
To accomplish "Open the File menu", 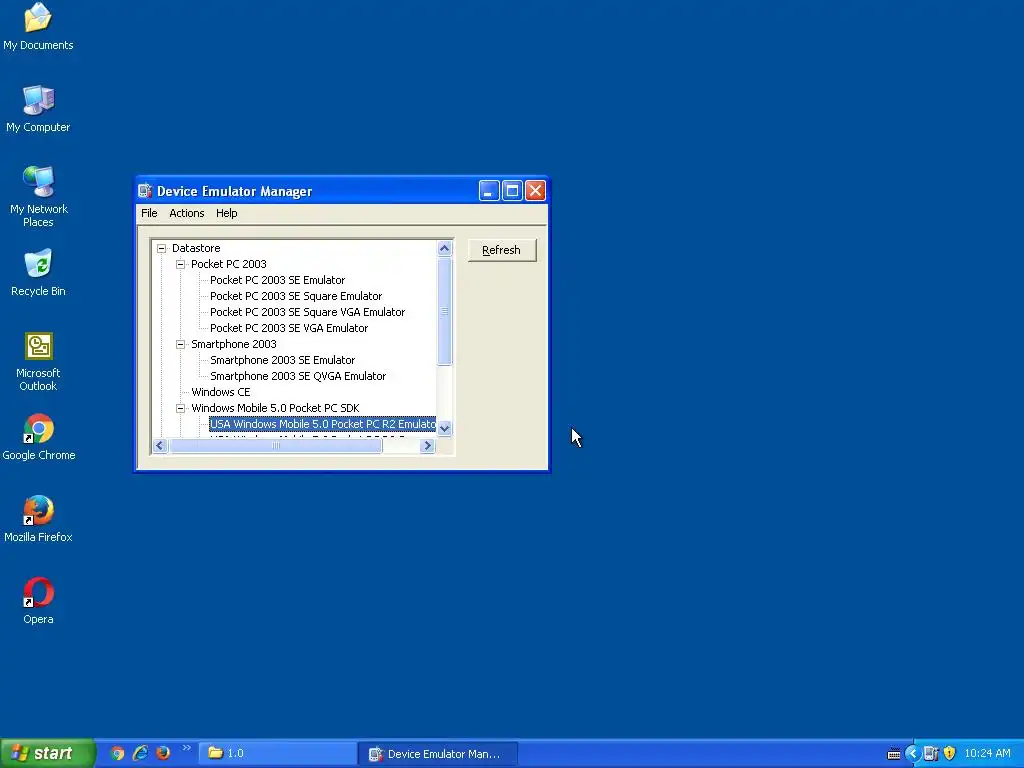I will click(149, 213).
